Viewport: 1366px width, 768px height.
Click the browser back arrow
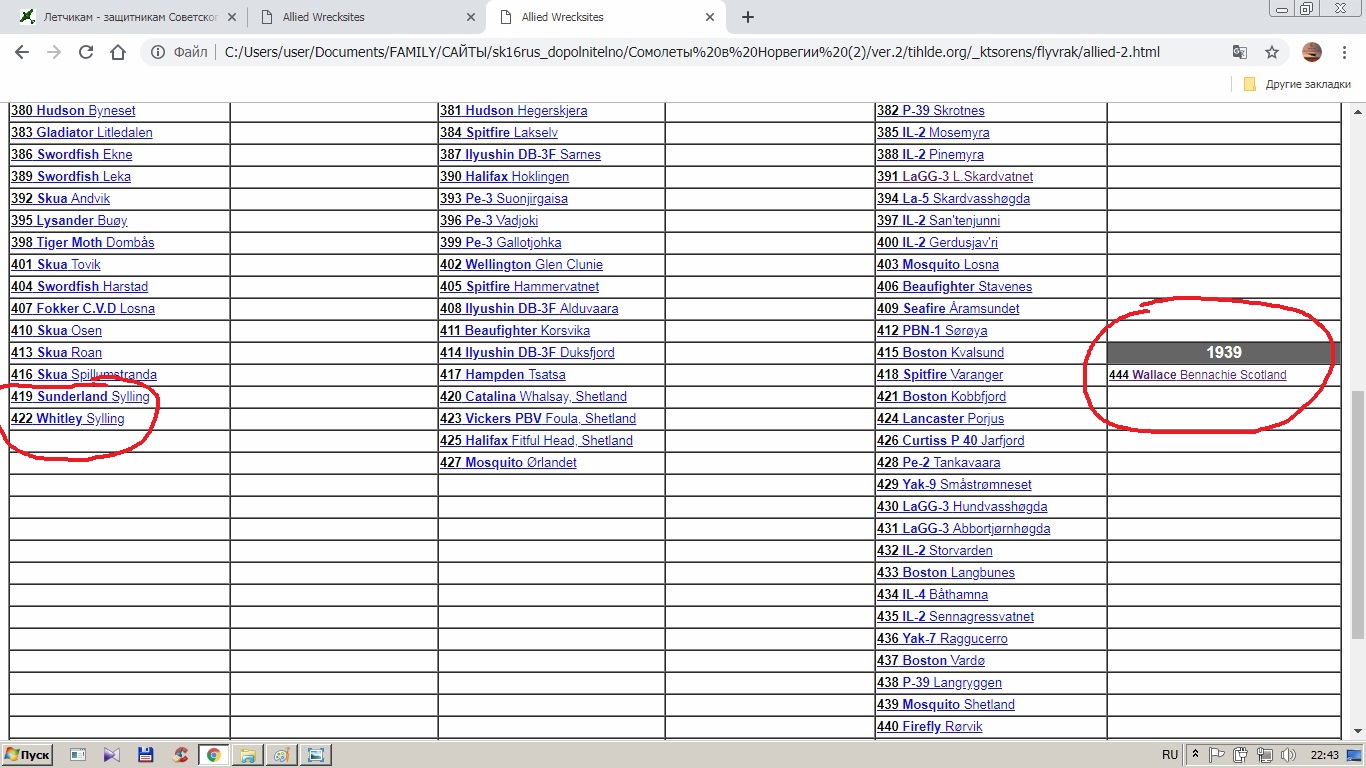point(24,53)
